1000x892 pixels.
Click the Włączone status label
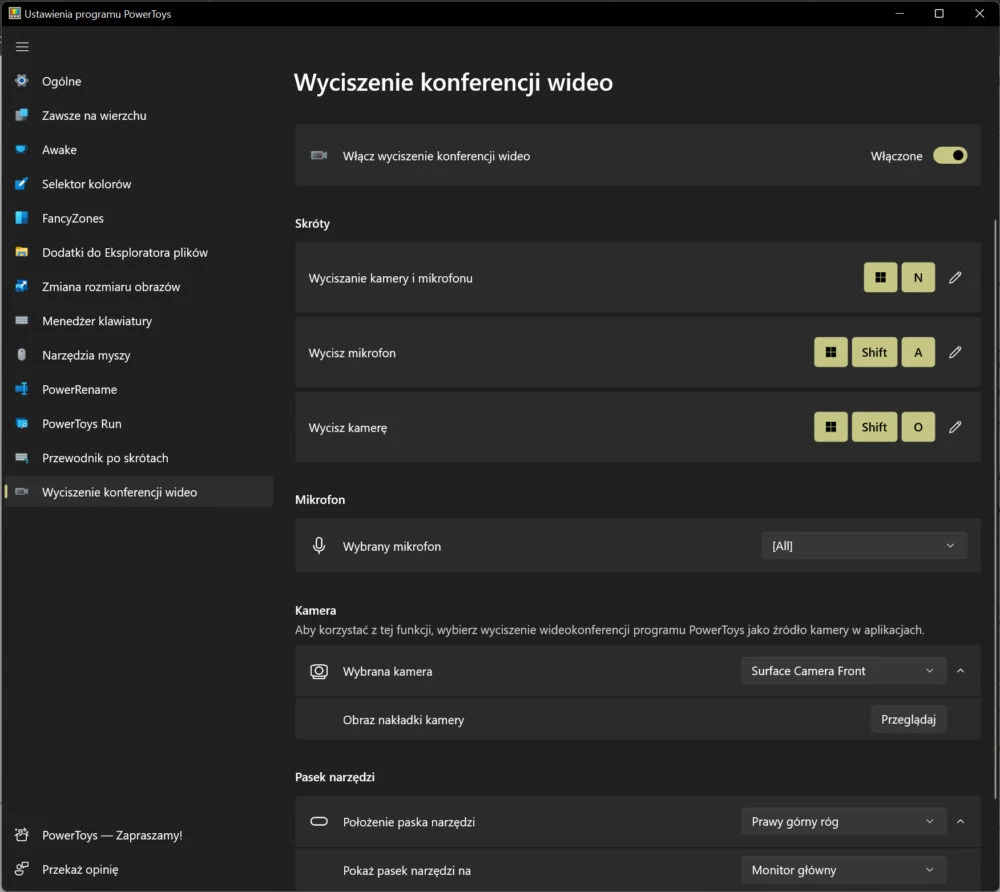tap(896, 156)
